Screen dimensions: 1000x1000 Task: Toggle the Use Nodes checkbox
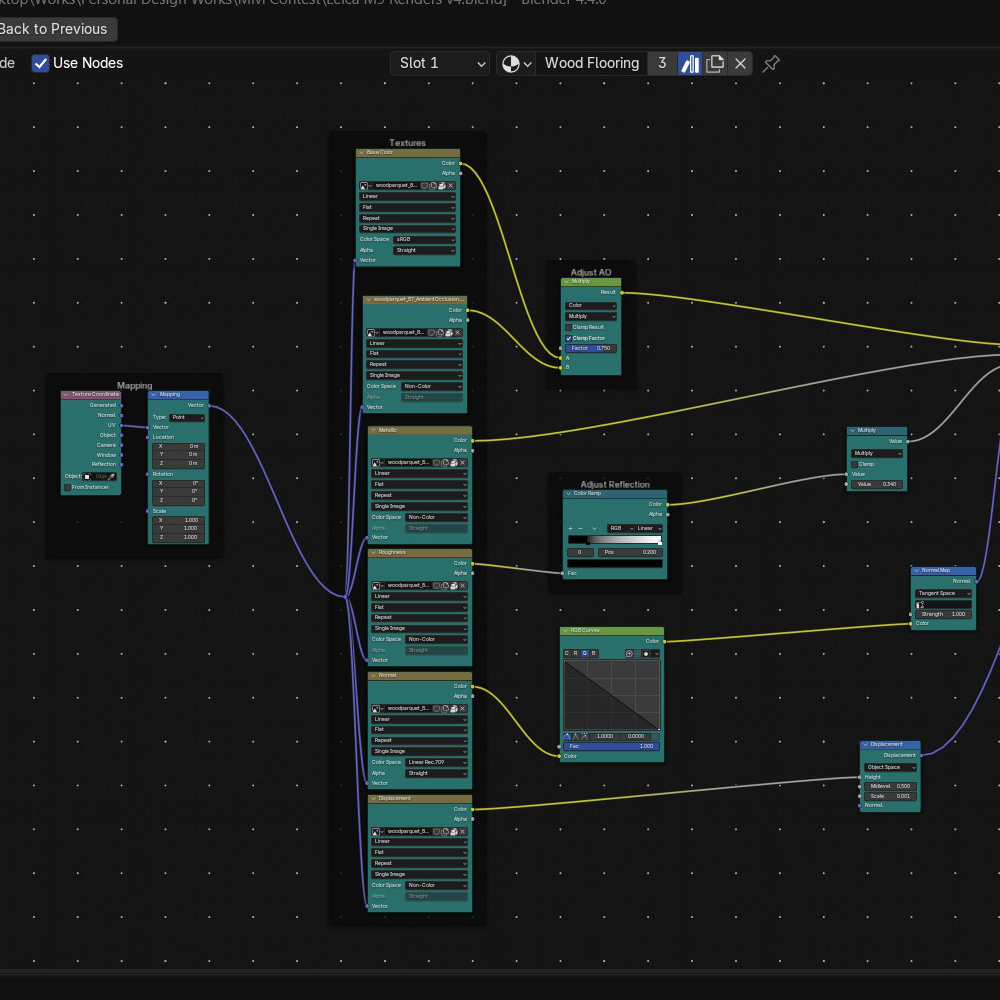tap(40, 63)
